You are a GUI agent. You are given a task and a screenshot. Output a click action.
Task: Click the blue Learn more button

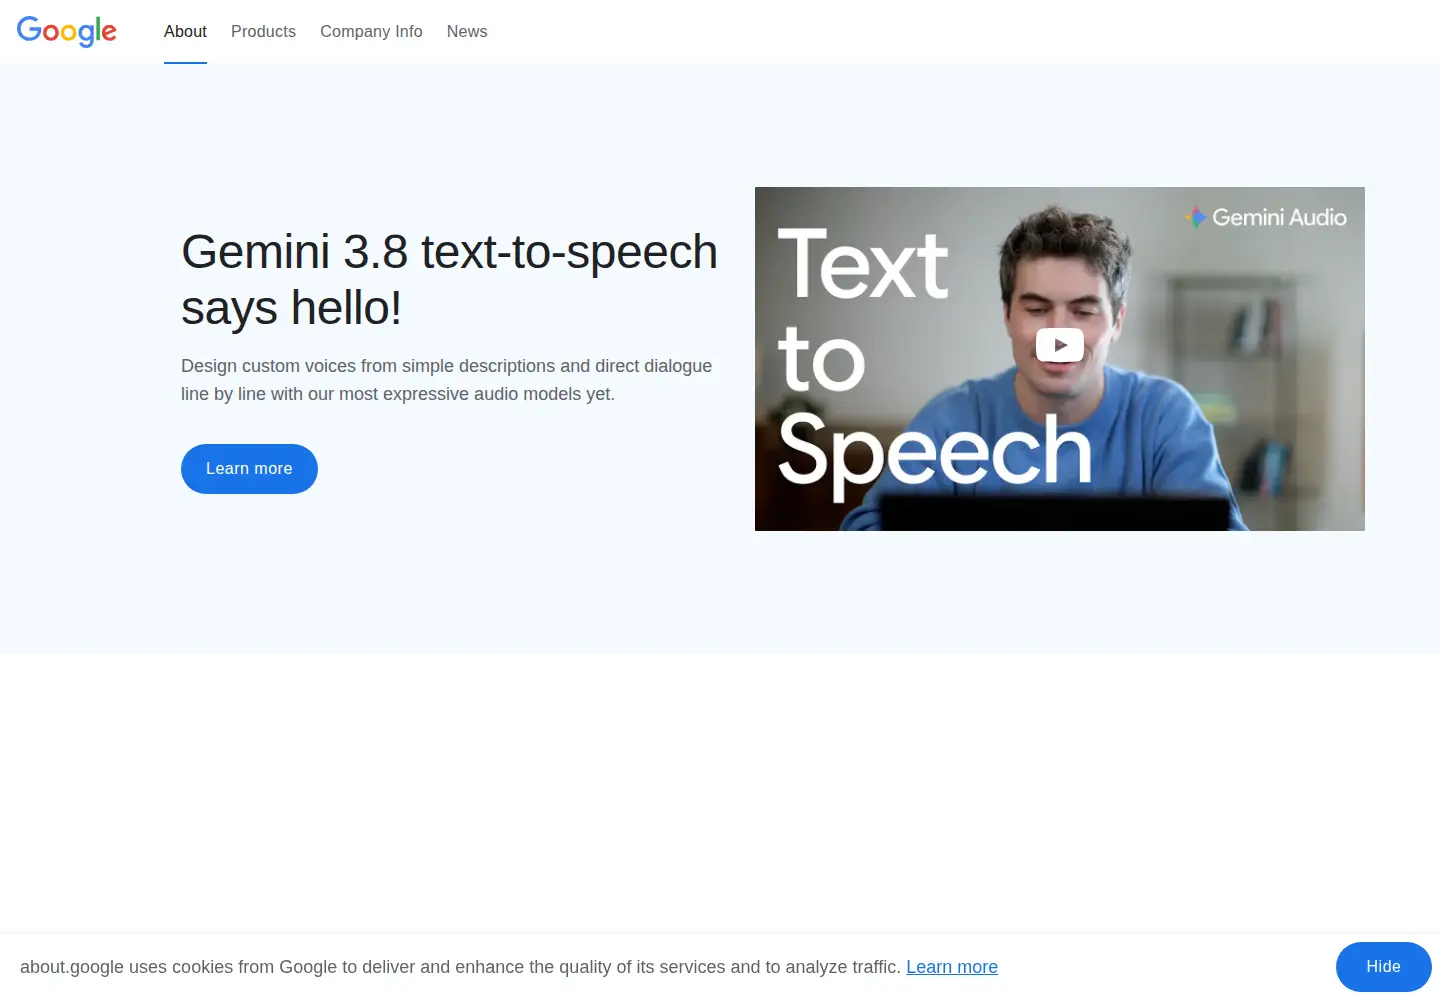(249, 469)
